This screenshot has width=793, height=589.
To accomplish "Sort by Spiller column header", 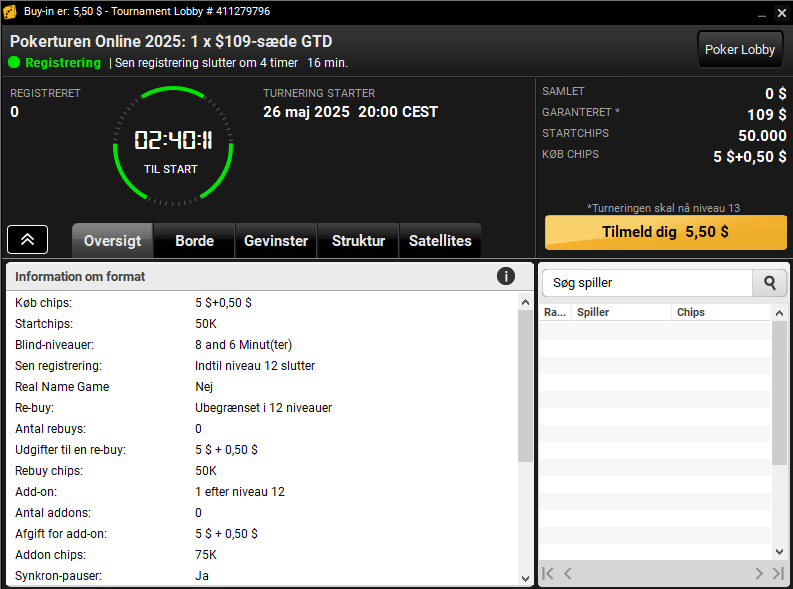I will coord(621,312).
